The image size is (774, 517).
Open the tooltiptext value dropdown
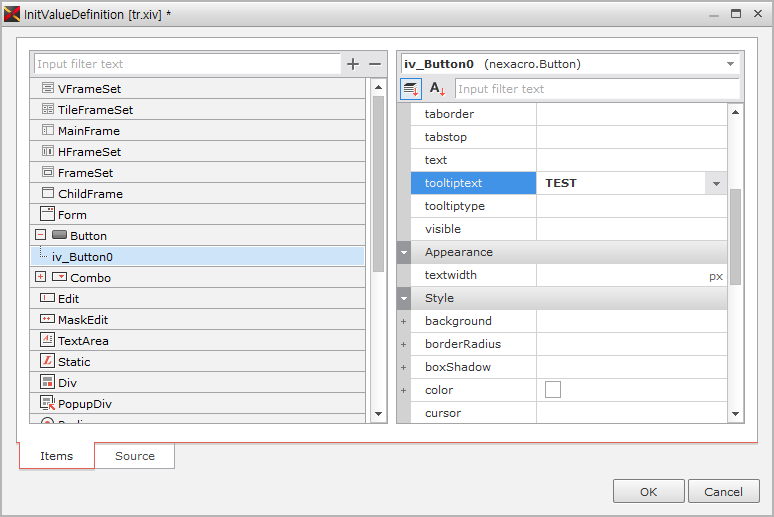point(716,184)
